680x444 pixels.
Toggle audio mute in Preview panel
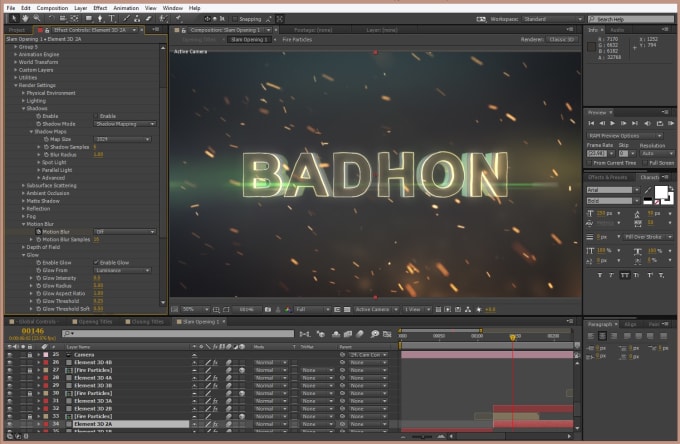point(647,123)
